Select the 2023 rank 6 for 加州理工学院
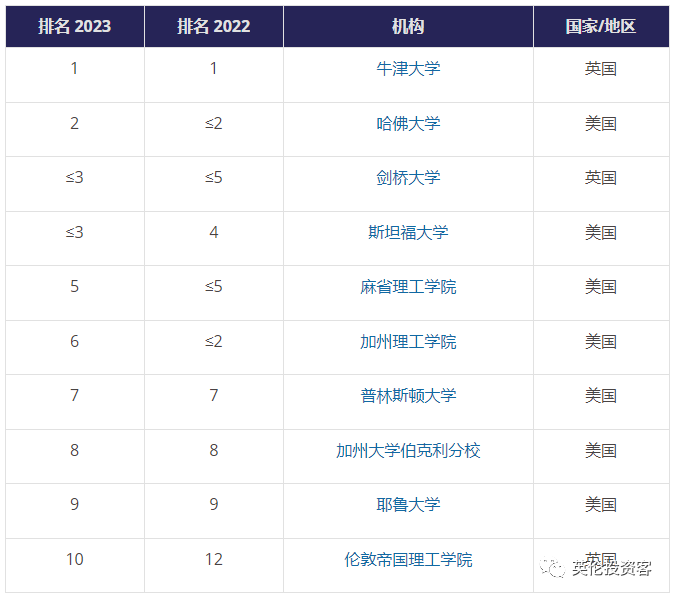 [x=75, y=341]
